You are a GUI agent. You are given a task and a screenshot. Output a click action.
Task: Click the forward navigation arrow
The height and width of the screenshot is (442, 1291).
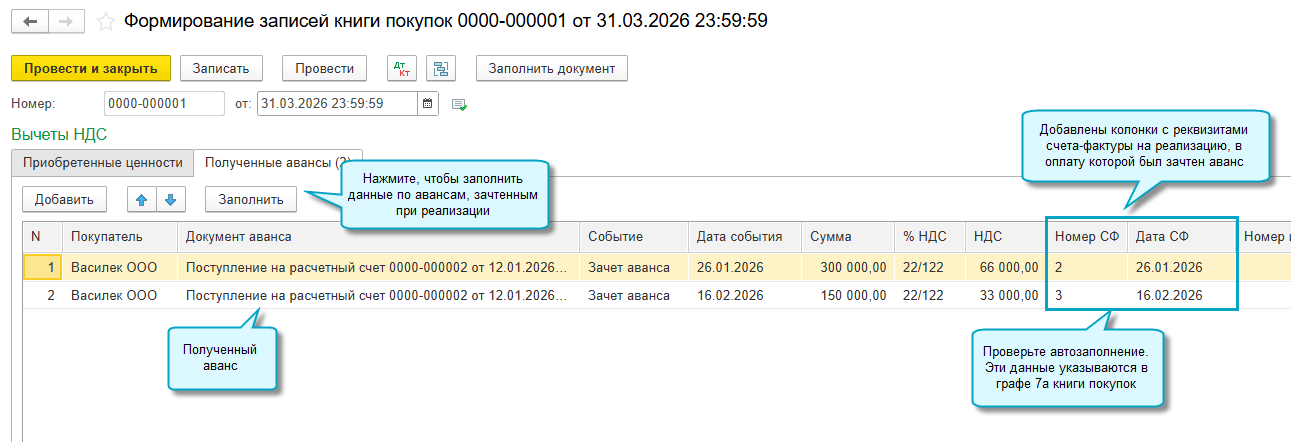66,21
